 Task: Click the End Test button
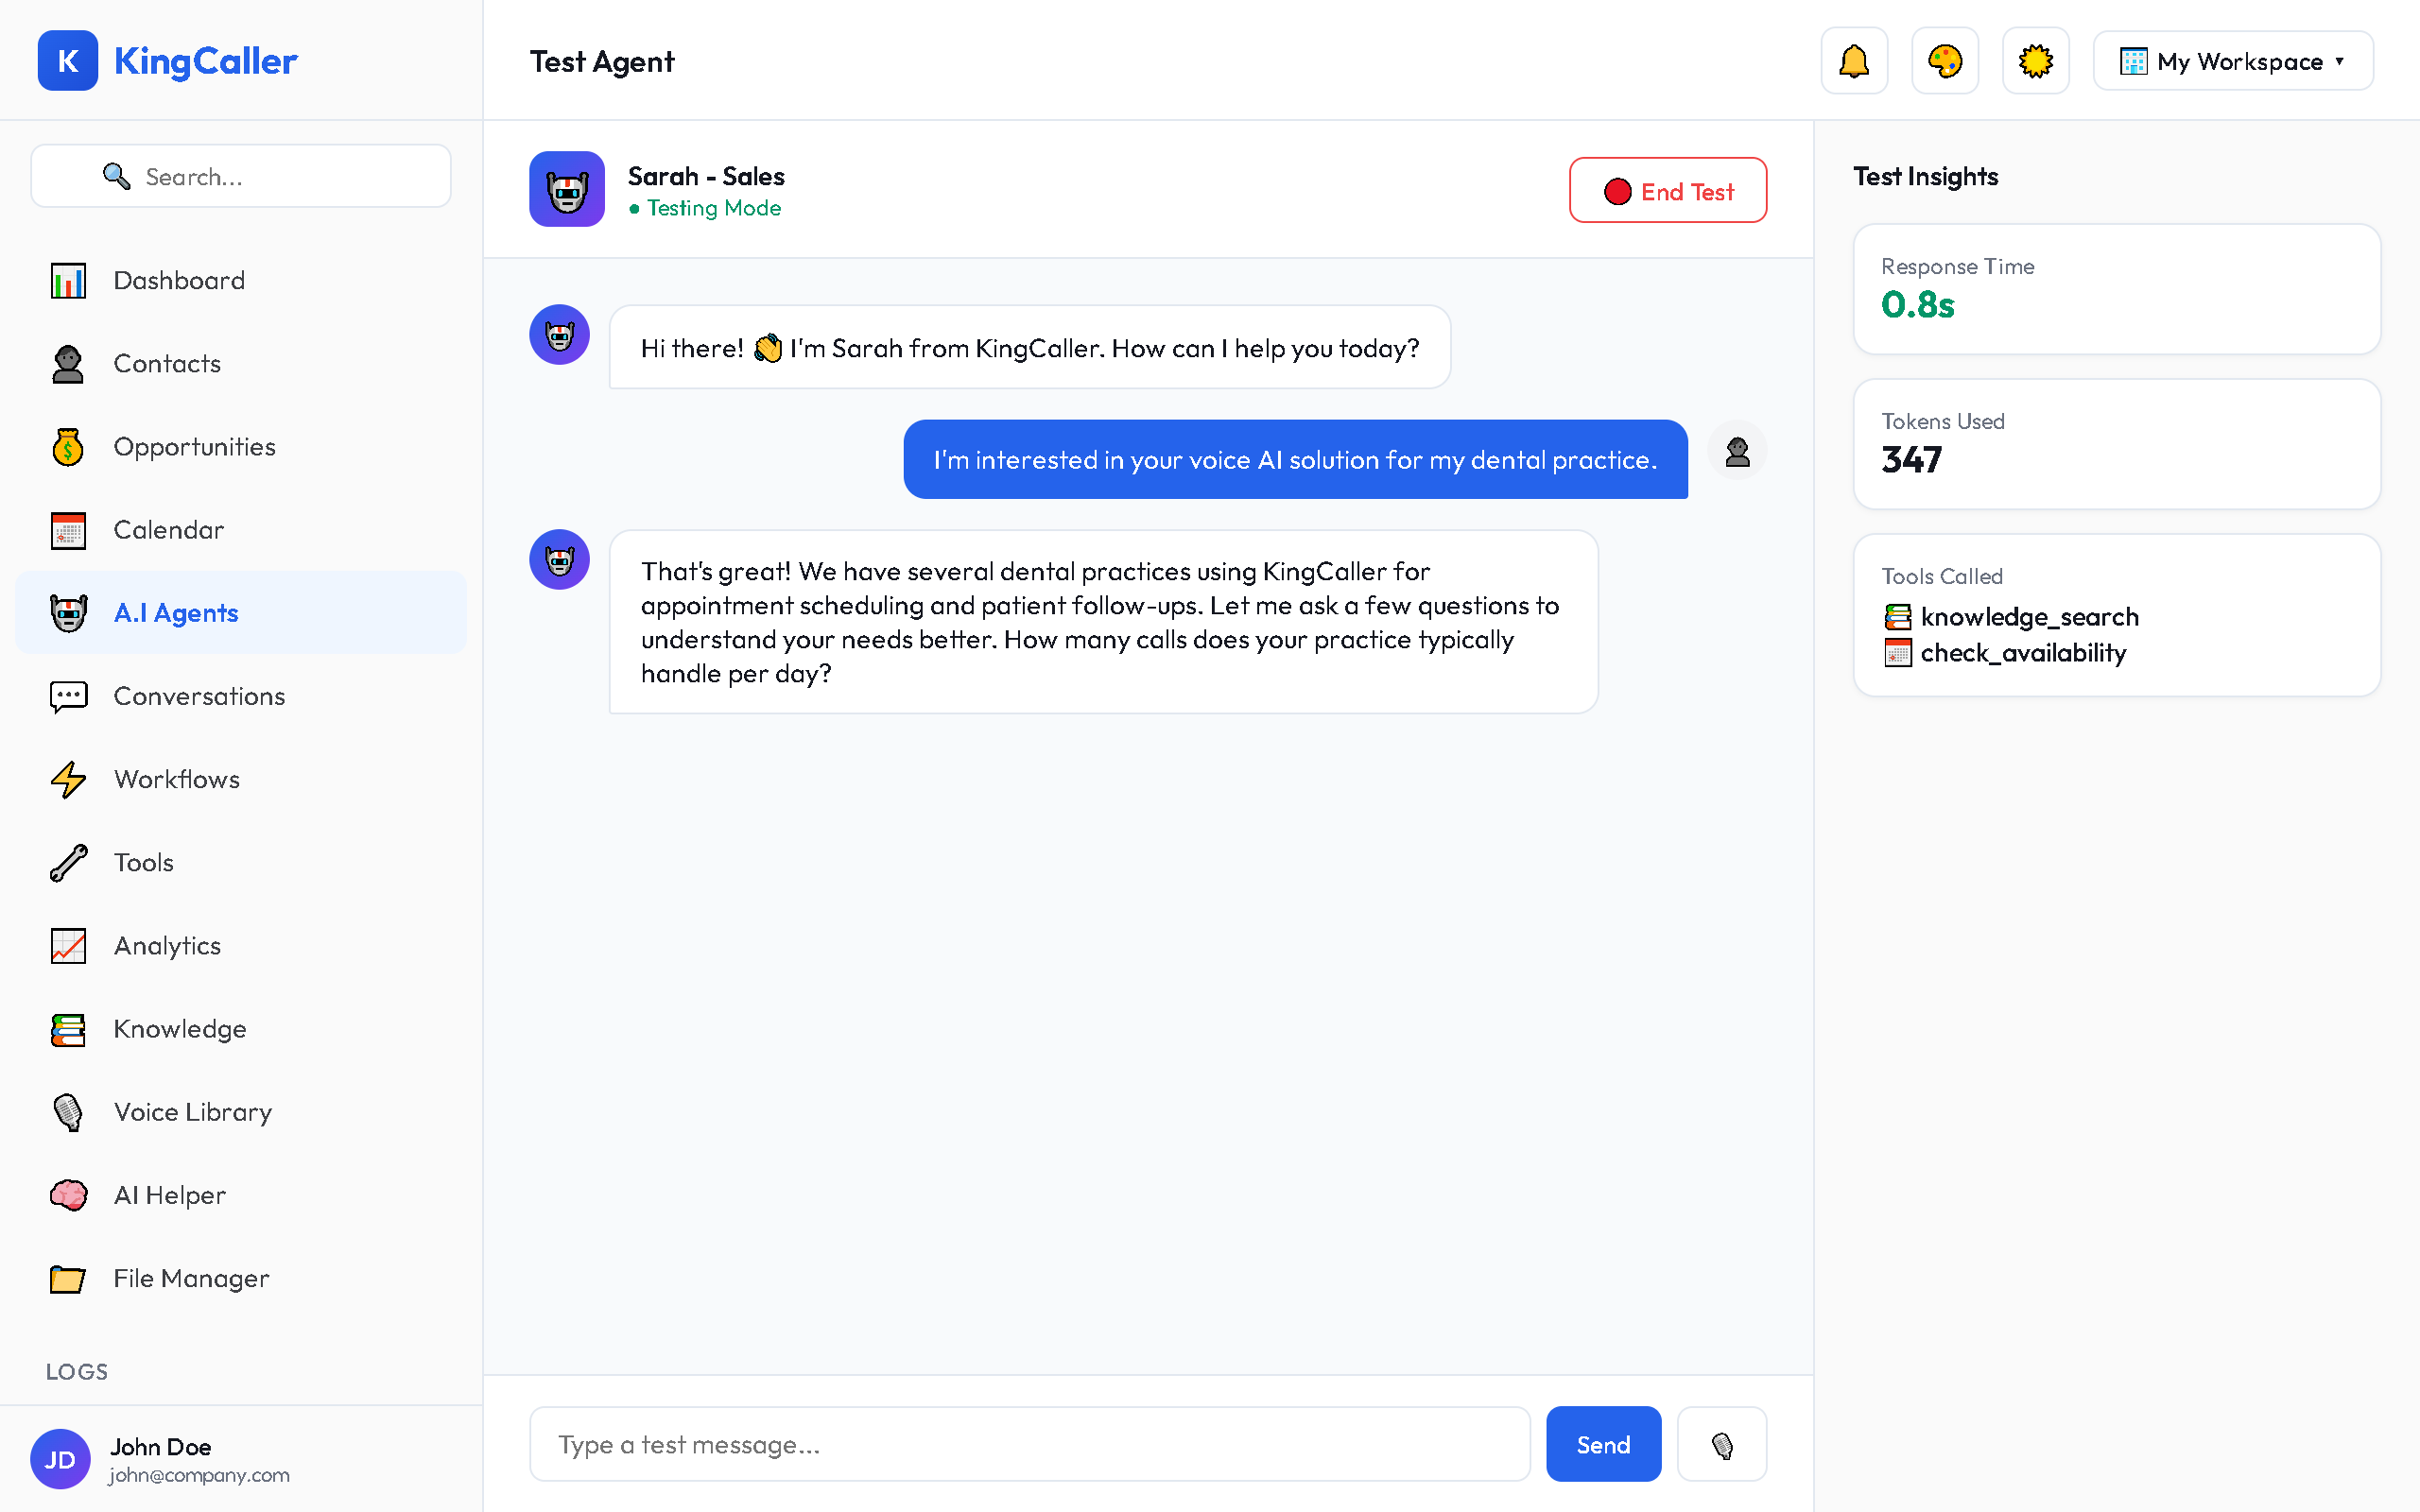1667,190
